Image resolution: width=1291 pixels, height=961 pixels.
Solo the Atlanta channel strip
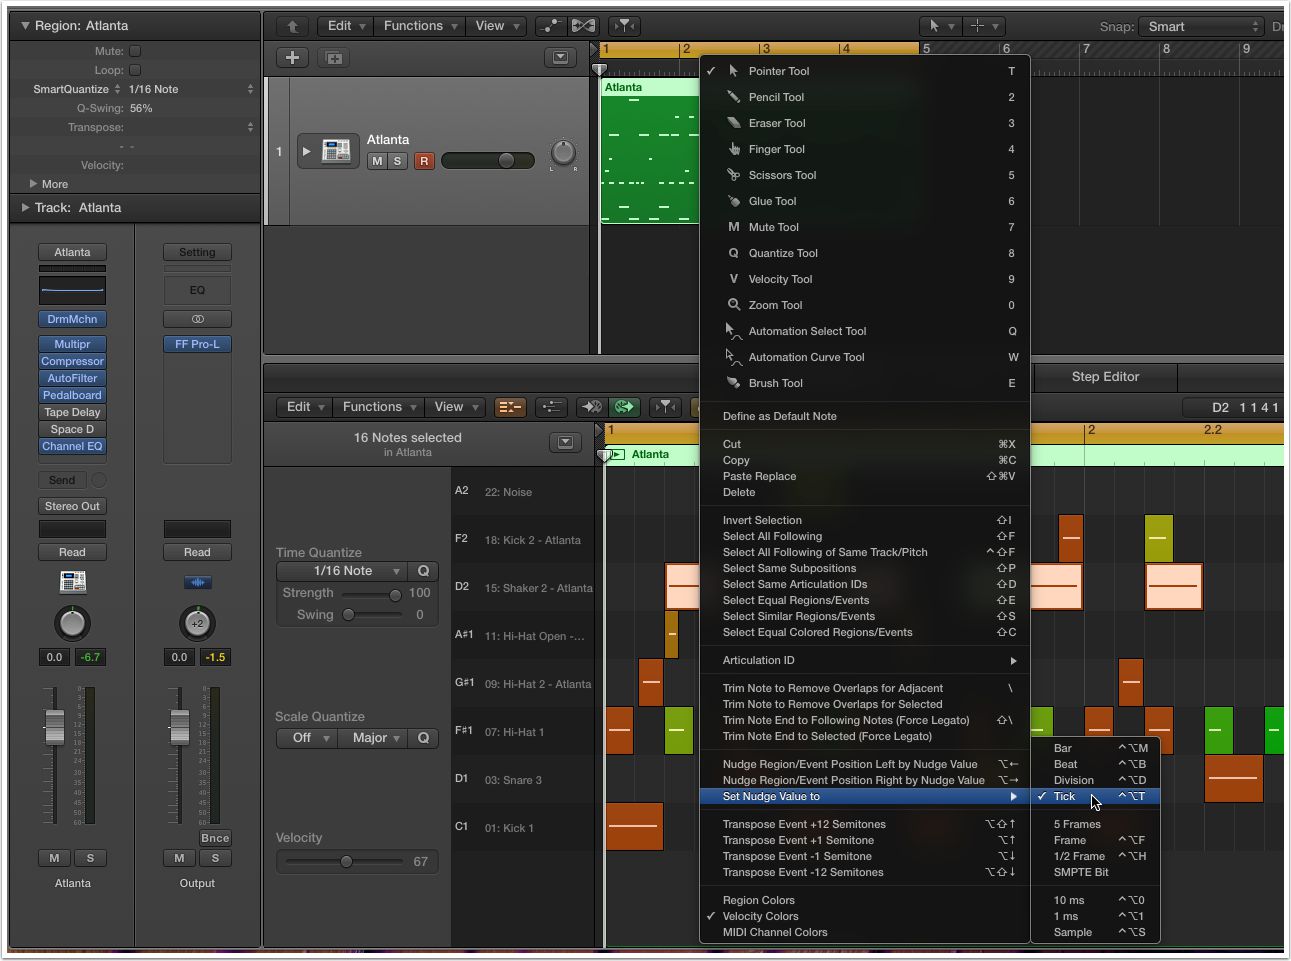90,858
